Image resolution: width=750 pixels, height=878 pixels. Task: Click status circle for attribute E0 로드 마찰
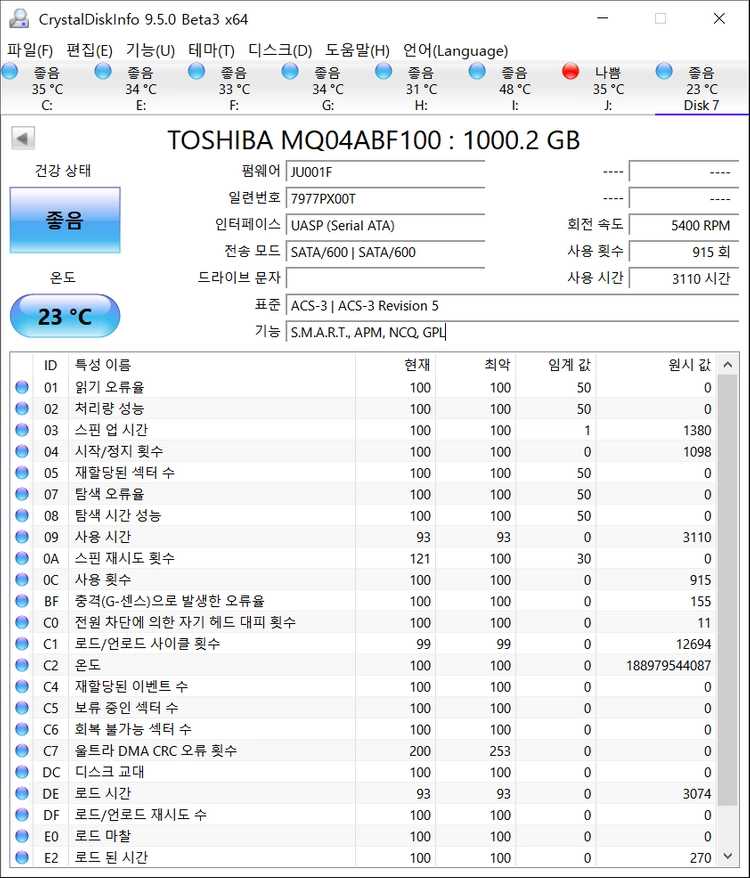click(22, 836)
